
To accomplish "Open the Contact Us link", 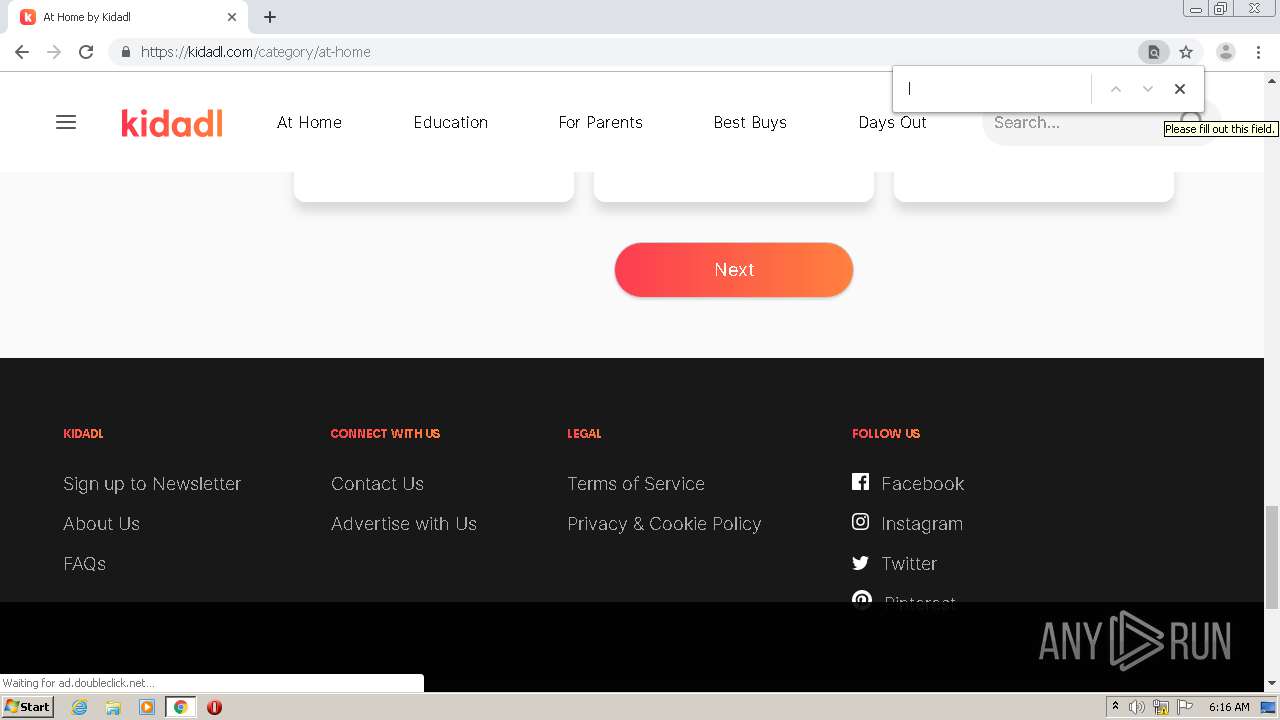I will (377, 484).
